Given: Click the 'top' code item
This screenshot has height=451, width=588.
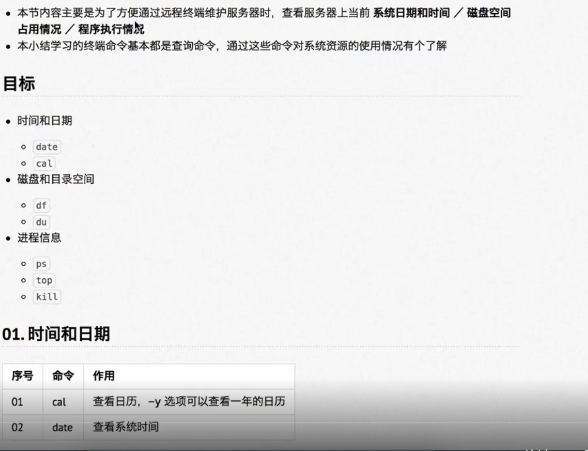Looking at the screenshot, I should (44, 280).
